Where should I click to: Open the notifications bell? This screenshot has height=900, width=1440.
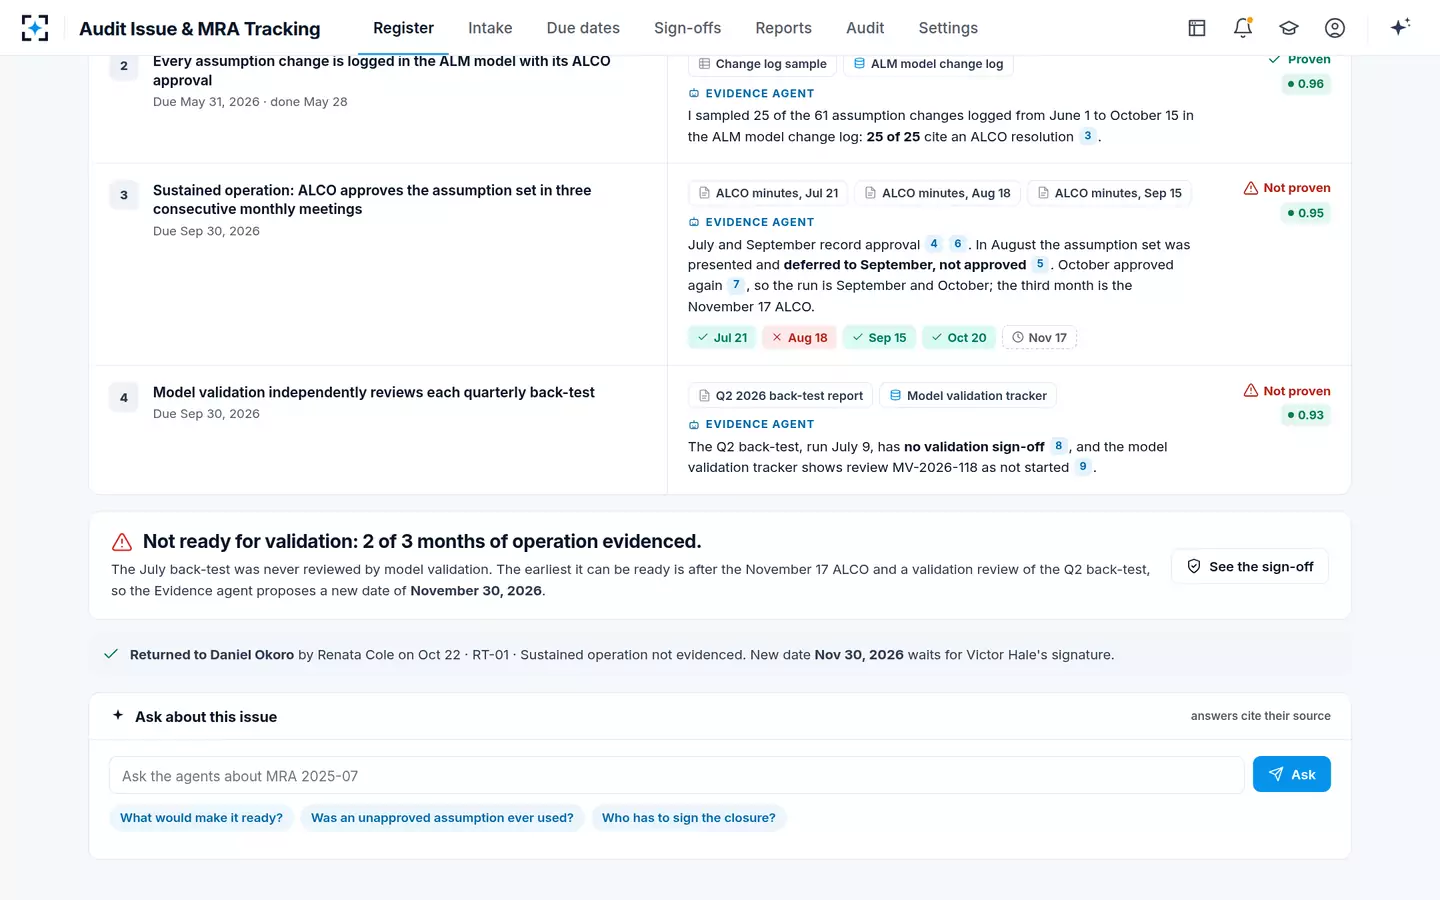tap(1243, 28)
